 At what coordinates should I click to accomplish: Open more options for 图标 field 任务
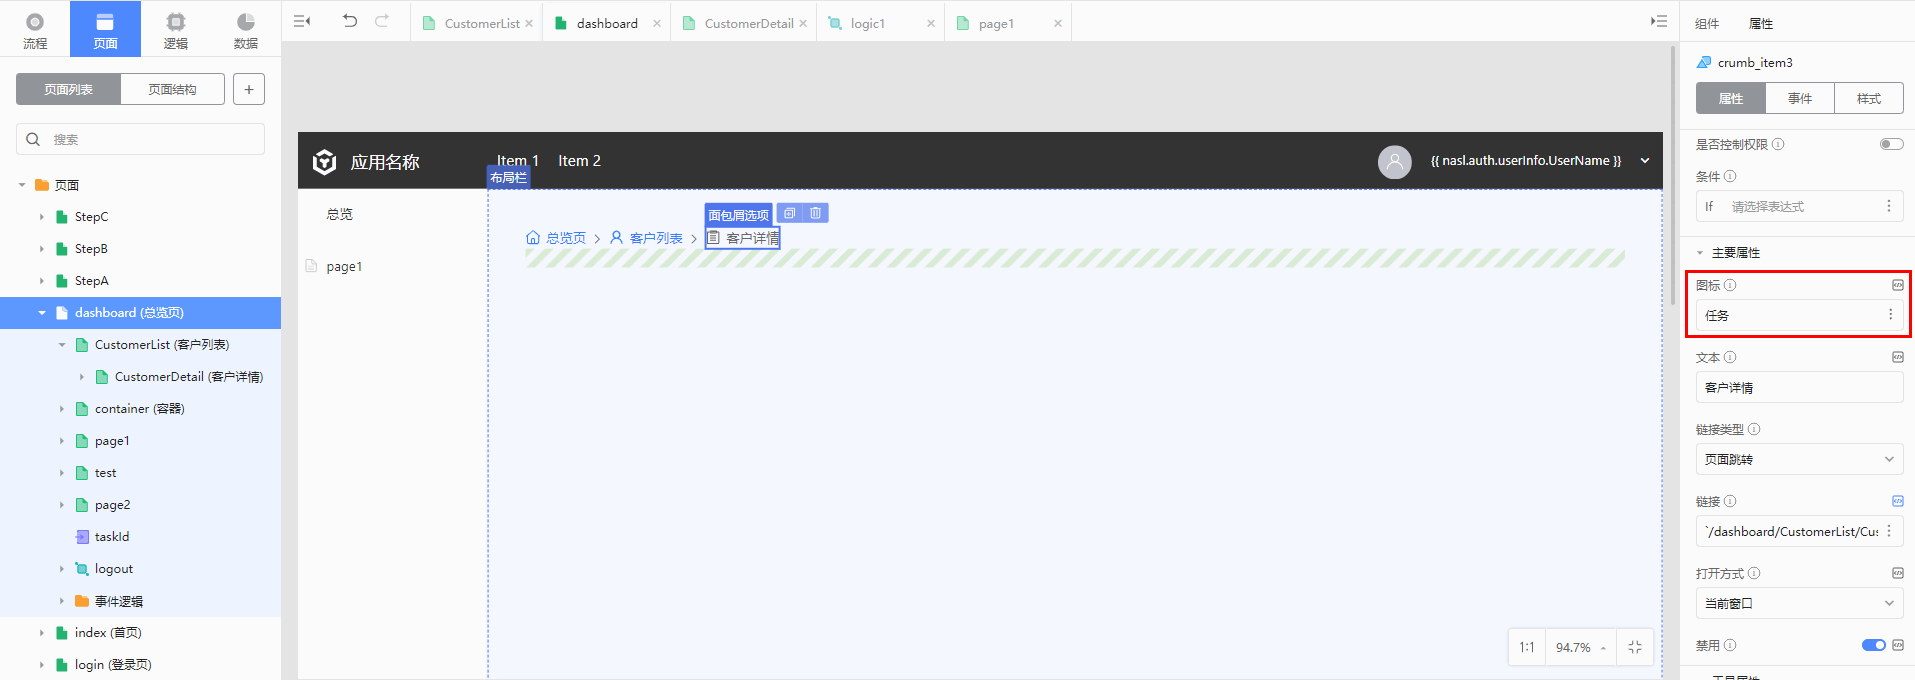[1890, 314]
